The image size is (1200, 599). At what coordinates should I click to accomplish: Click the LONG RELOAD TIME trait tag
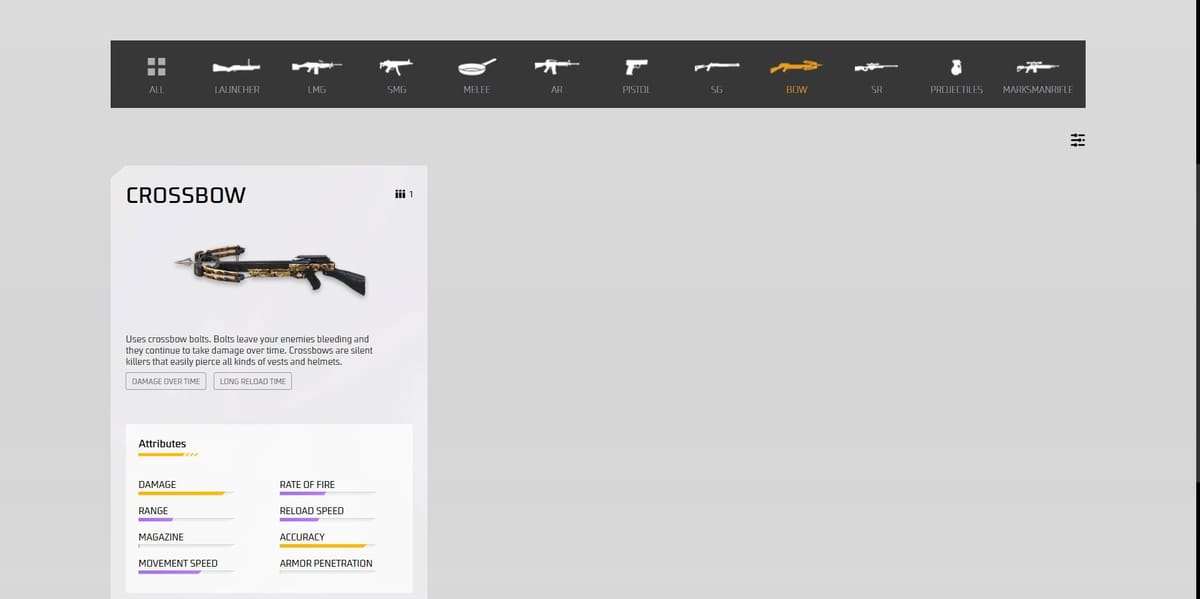pyautogui.click(x=252, y=381)
